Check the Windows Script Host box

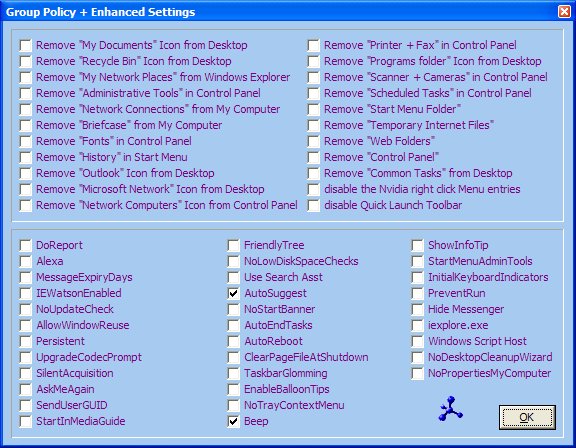tap(417, 341)
